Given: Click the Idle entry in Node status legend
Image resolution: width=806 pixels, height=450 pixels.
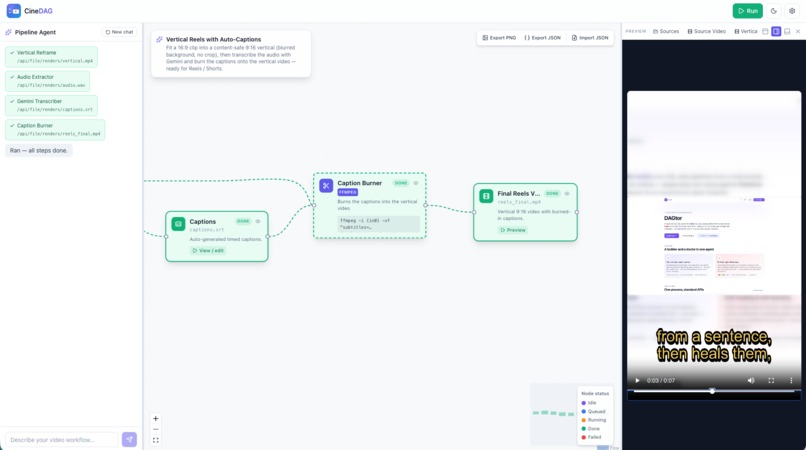Looking at the screenshot, I should coord(589,403).
